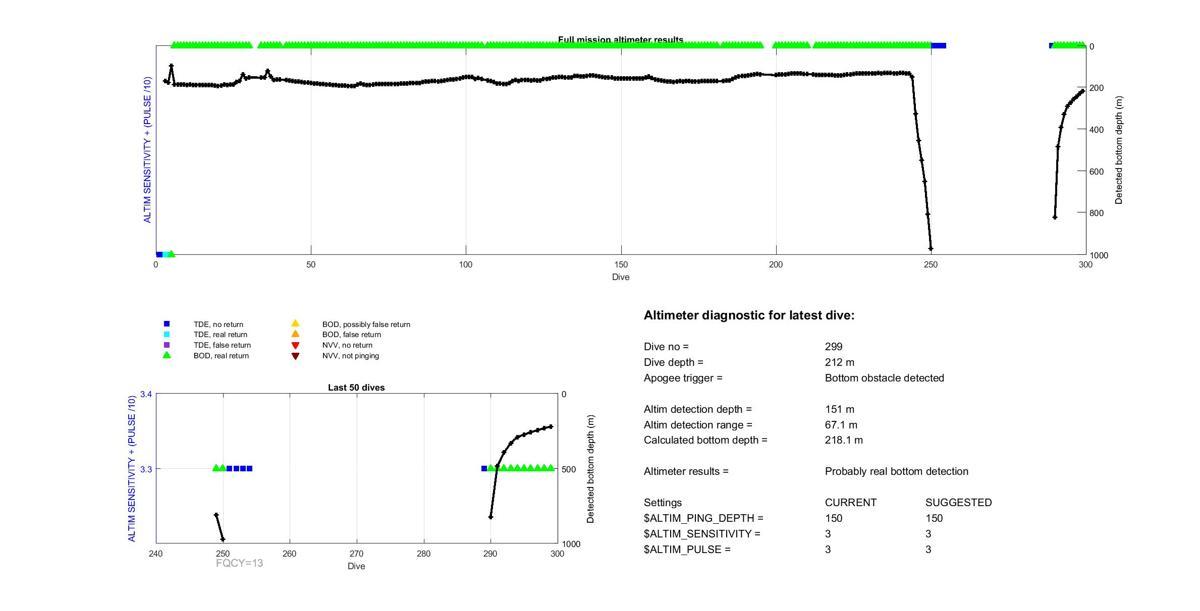
Task: Select the current value 150 for ALTIM_PING_DEPTH
Action: tap(833, 518)
